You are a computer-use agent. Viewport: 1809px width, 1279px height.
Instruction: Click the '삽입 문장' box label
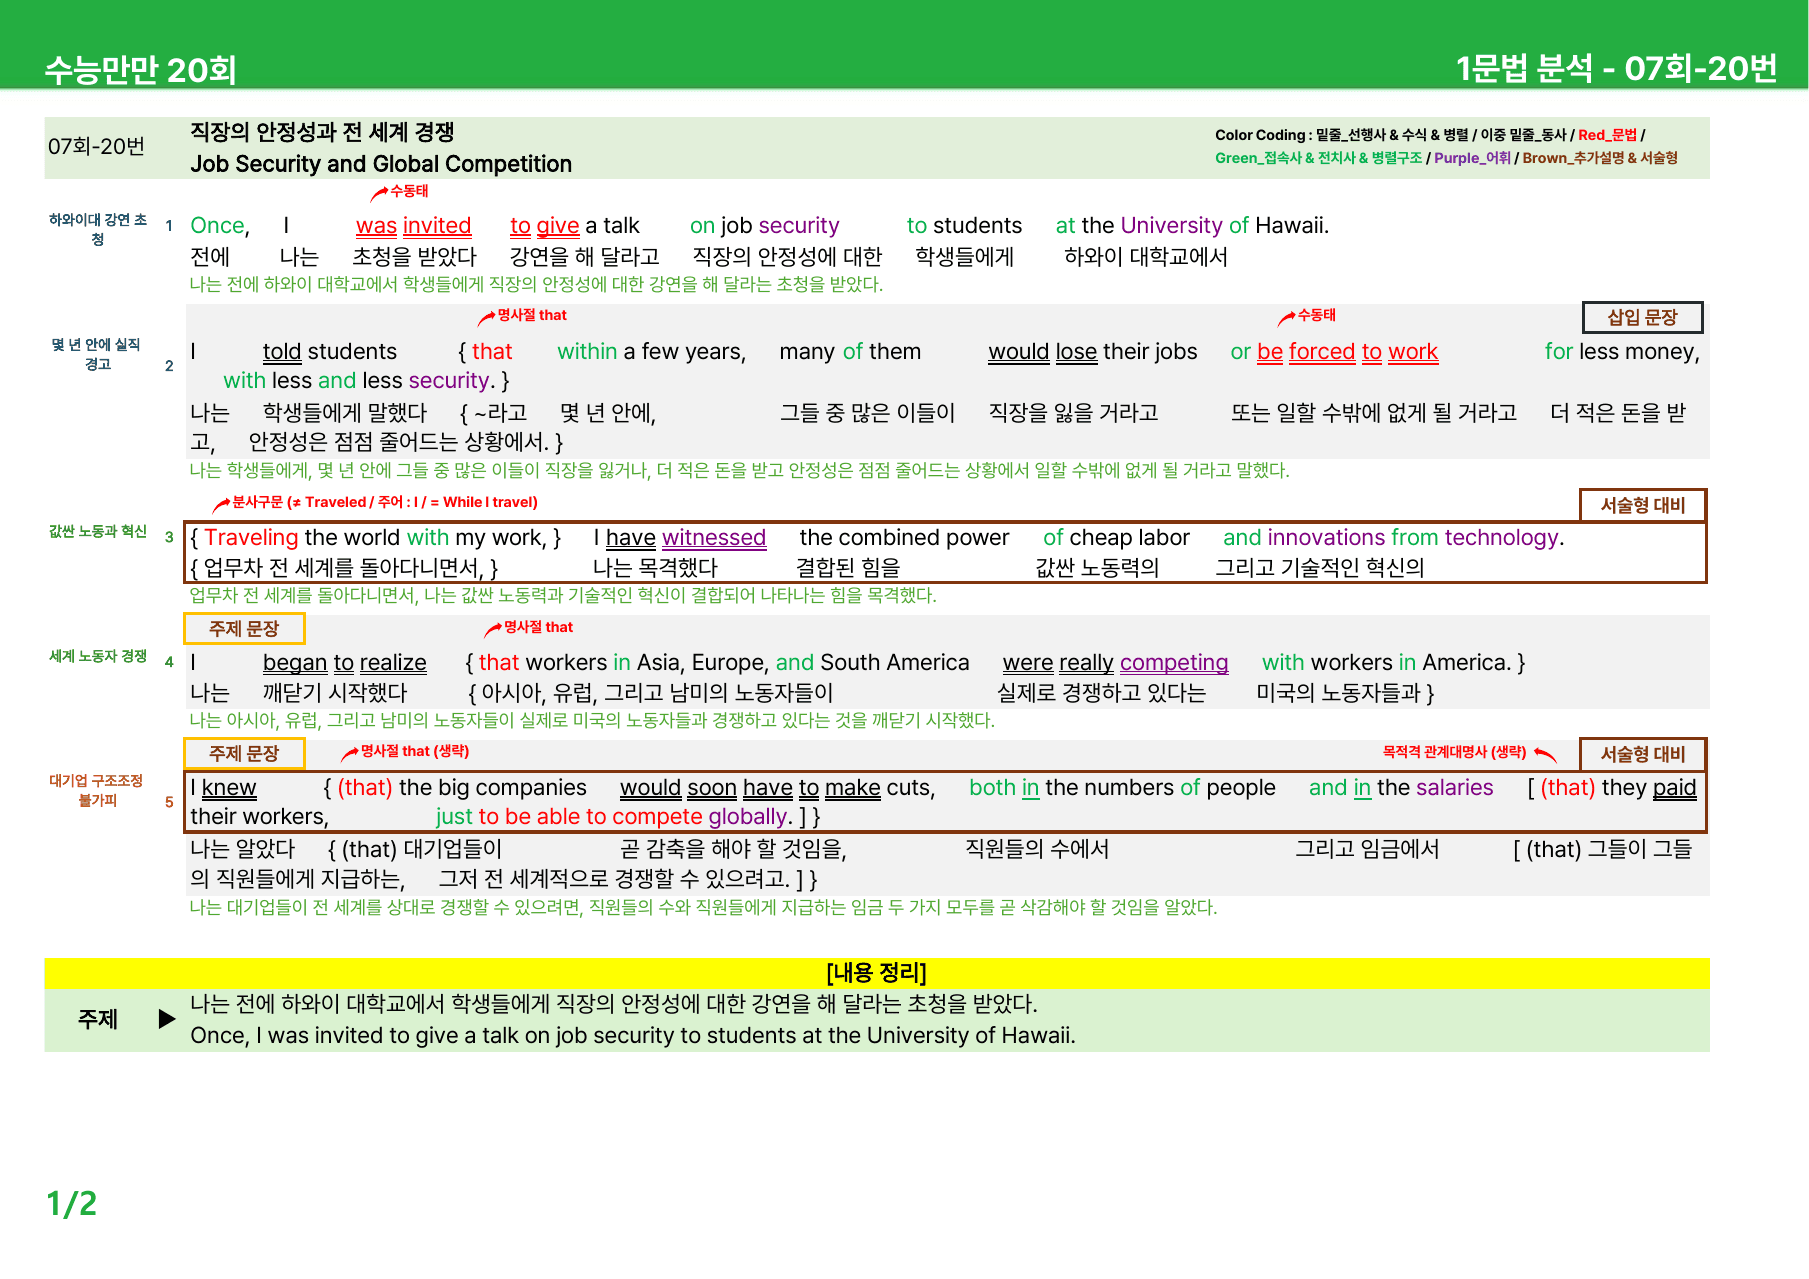1642,318
